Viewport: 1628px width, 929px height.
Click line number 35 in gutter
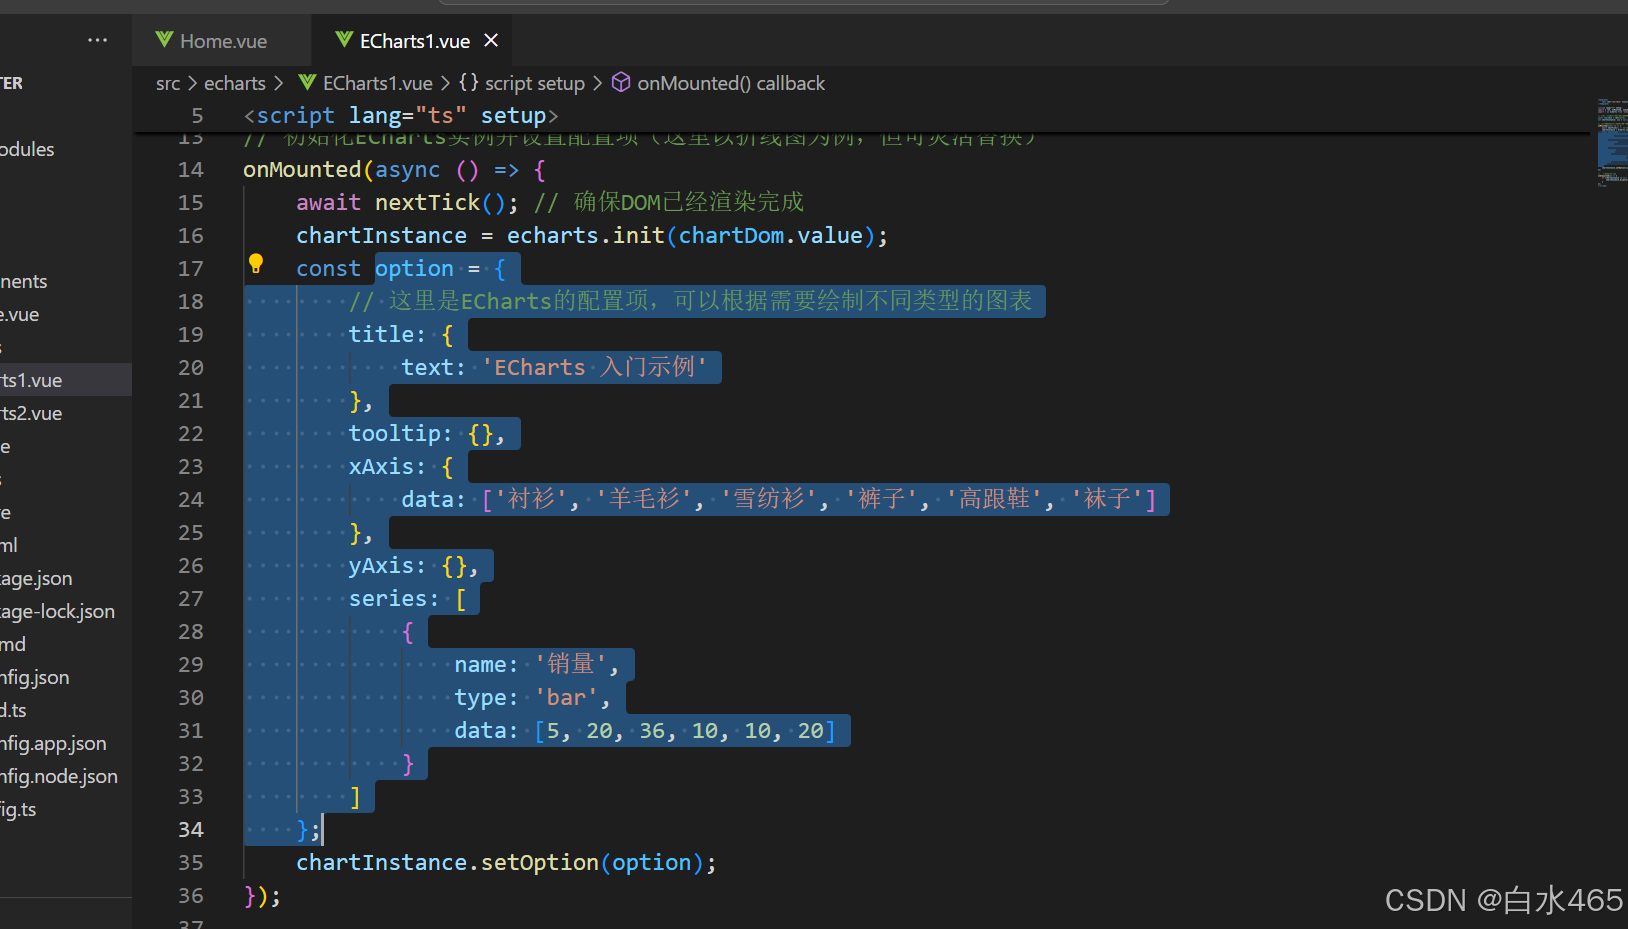(x=190, y=863)
